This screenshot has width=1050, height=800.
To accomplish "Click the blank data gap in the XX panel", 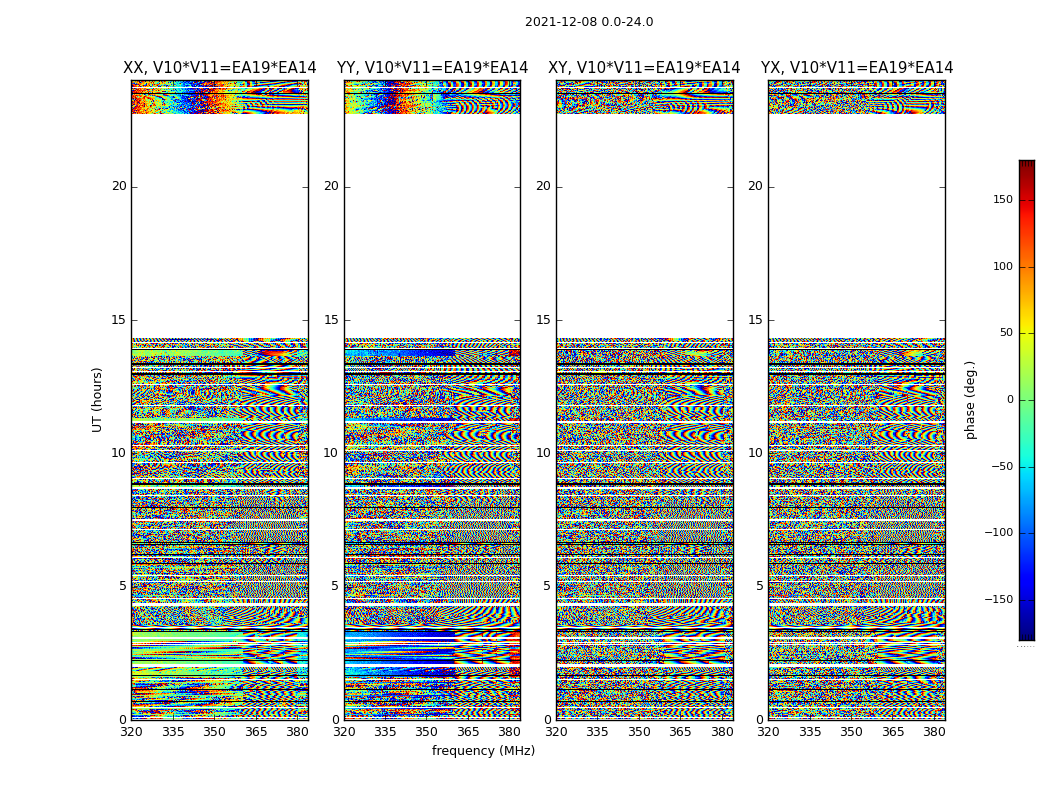I will (219, 225).
